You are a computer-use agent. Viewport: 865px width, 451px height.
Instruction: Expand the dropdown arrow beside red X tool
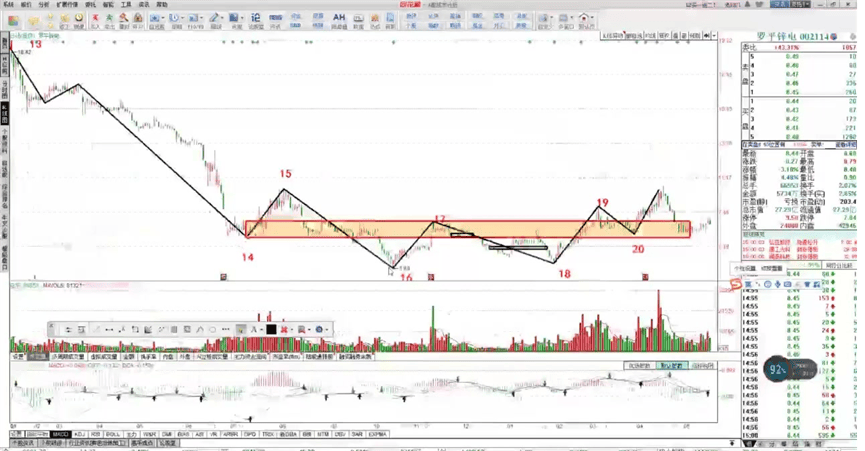pyautogui.click(x=294, y=329)
